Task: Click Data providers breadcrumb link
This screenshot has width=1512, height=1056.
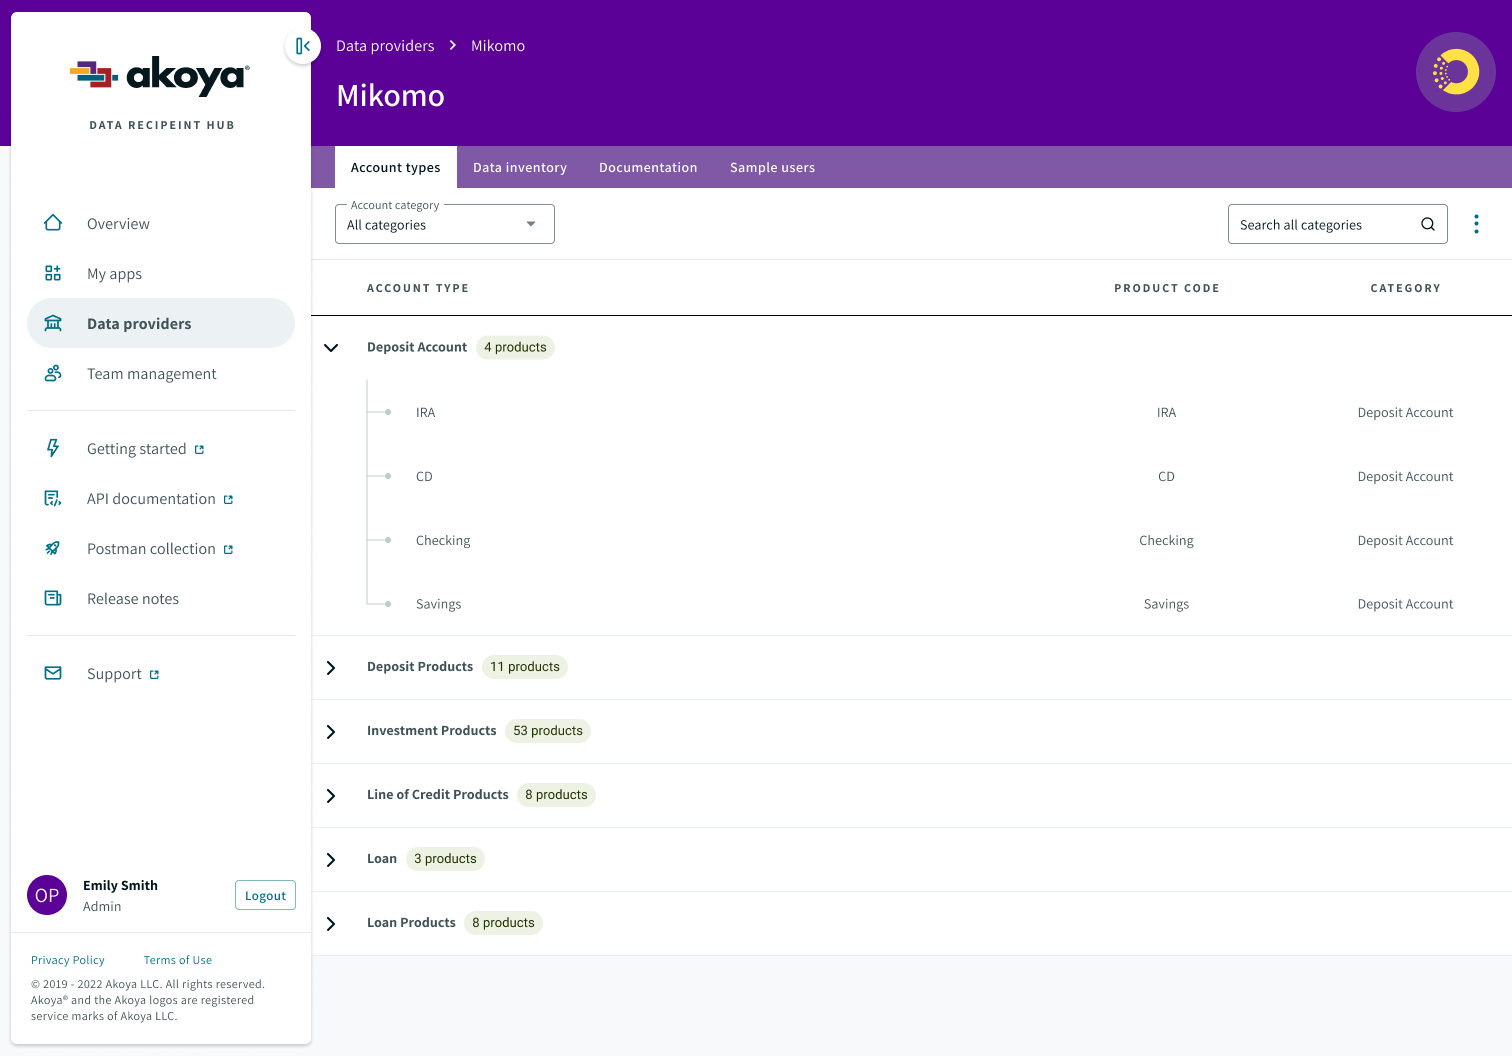Action: pyautogui.click(x=385, y=46)
